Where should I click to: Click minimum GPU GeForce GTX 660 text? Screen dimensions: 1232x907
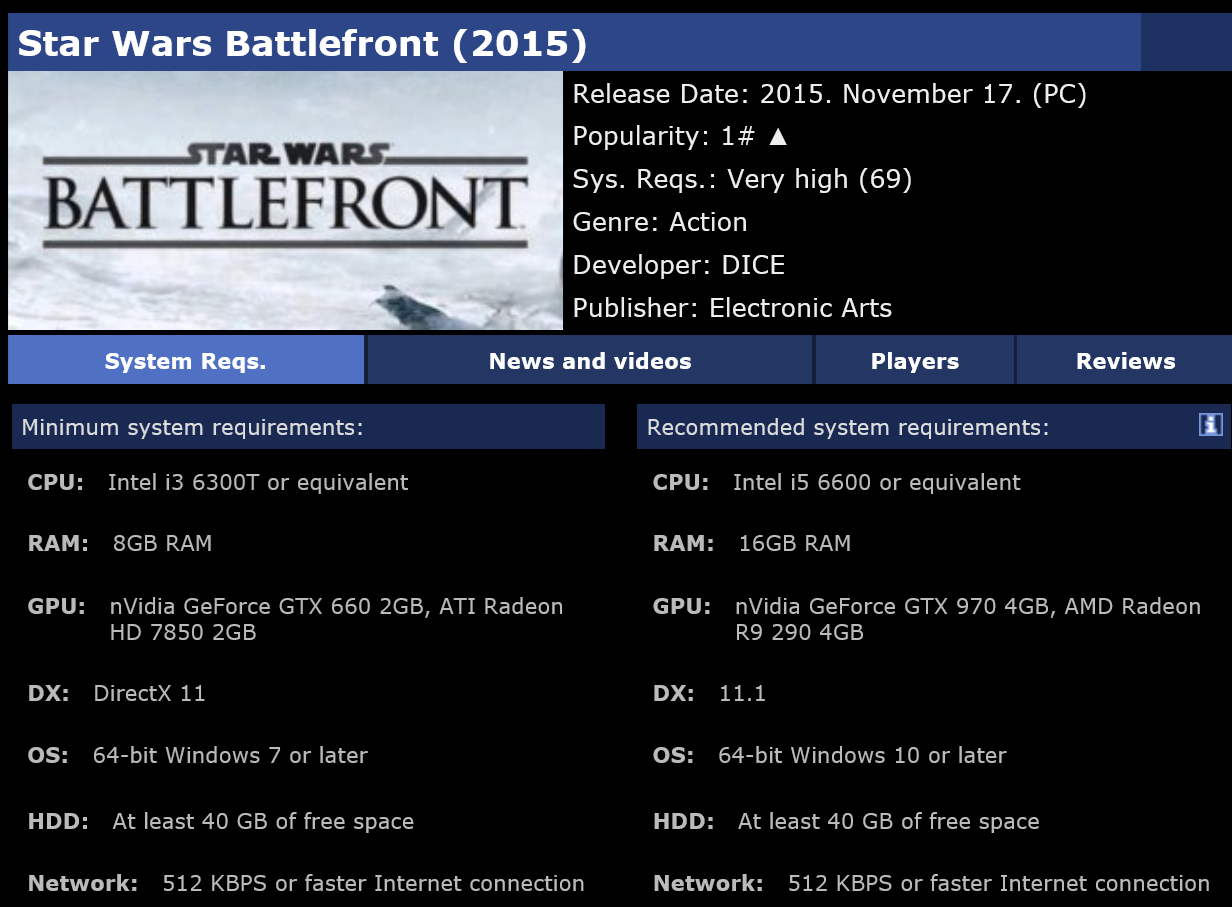[x=337, y=619]
